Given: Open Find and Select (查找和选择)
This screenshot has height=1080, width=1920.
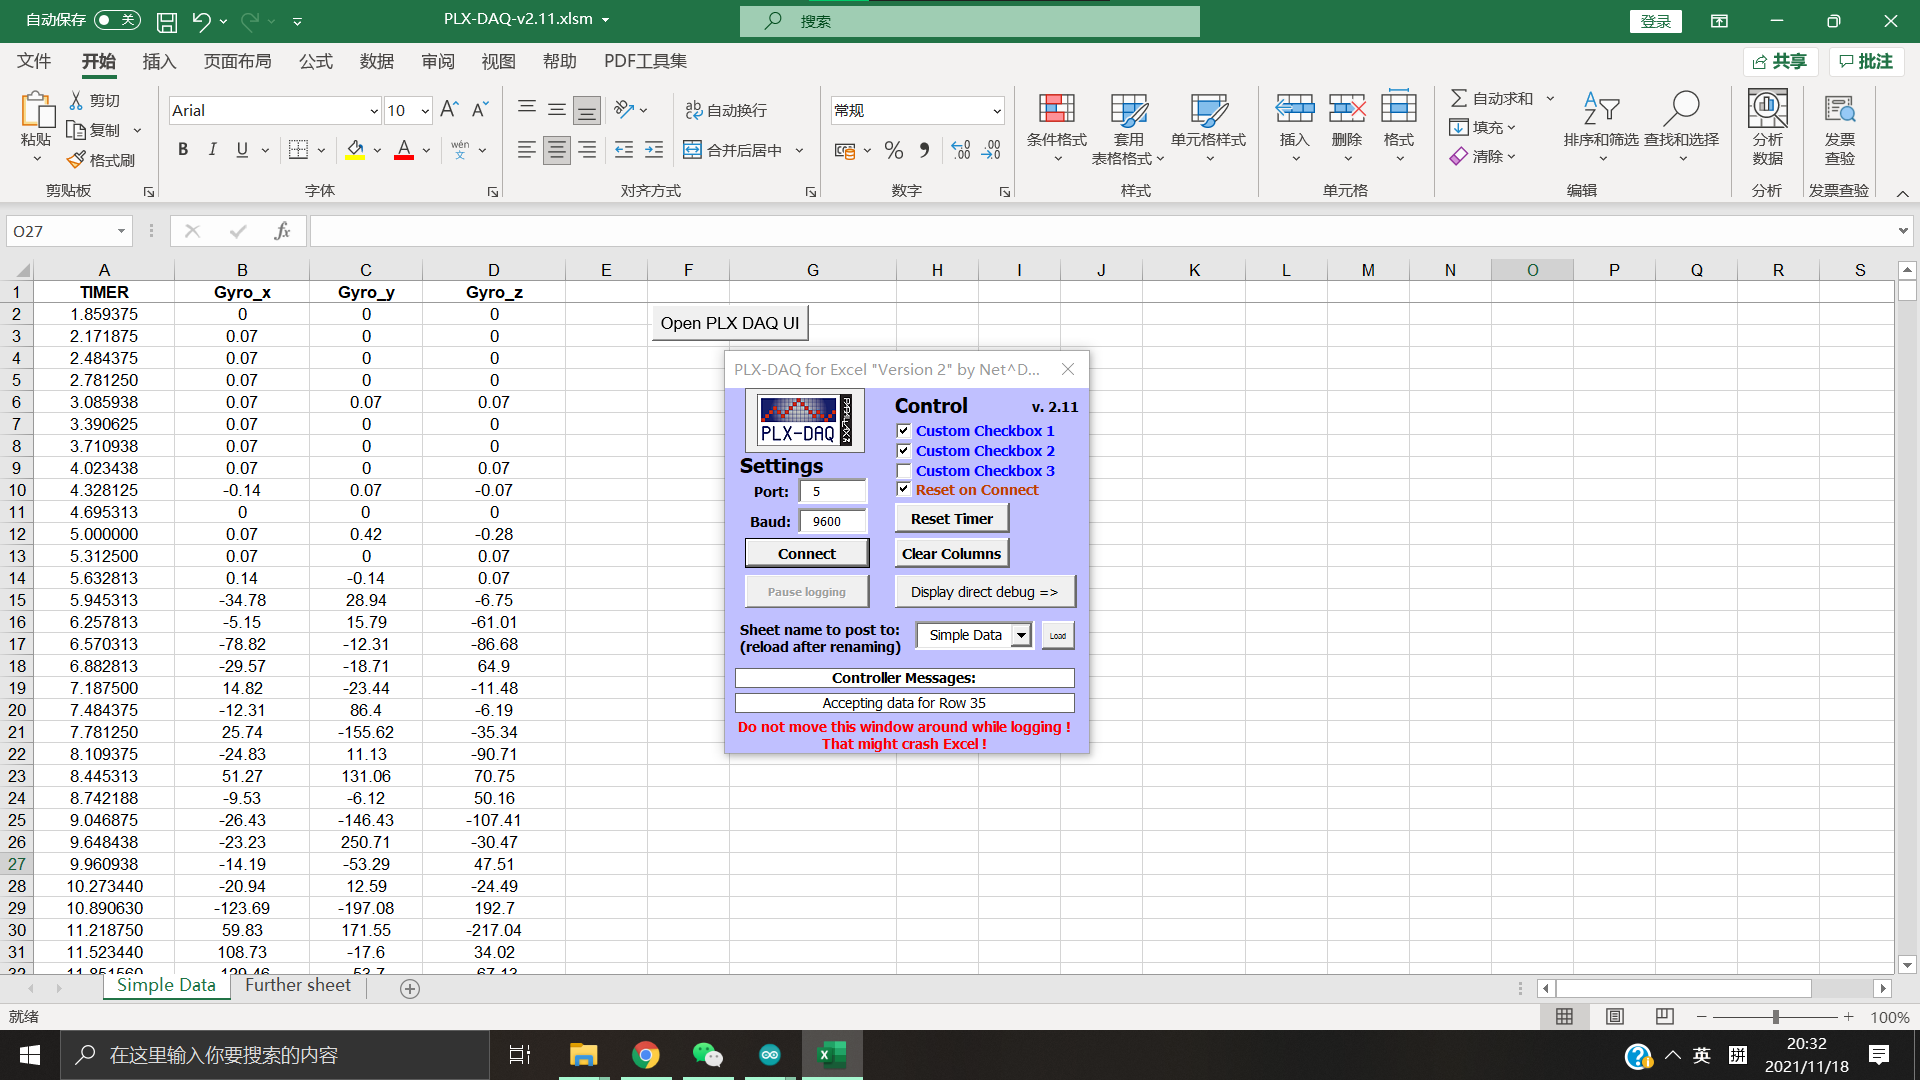Looking at the screenshot, I should pyautogui.click(x=1681, y=128).
